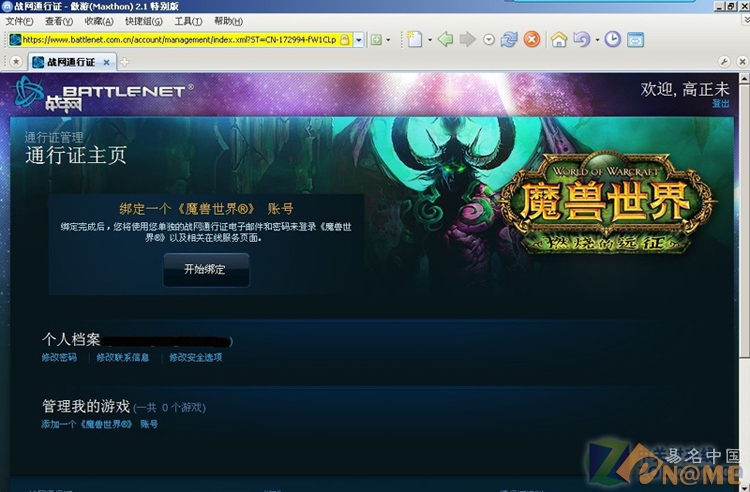Click the chevron beside the menu bar
Viewport: 750px width, 492px height.
746,21
